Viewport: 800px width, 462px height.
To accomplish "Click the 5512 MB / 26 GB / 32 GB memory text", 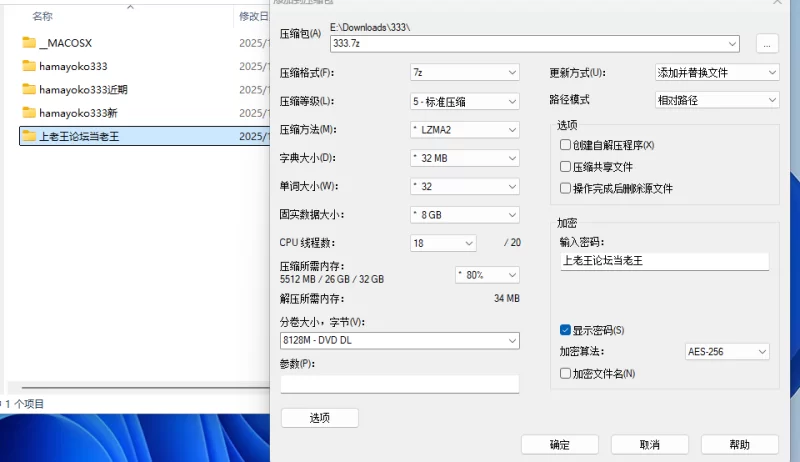I will pos(332,279).
